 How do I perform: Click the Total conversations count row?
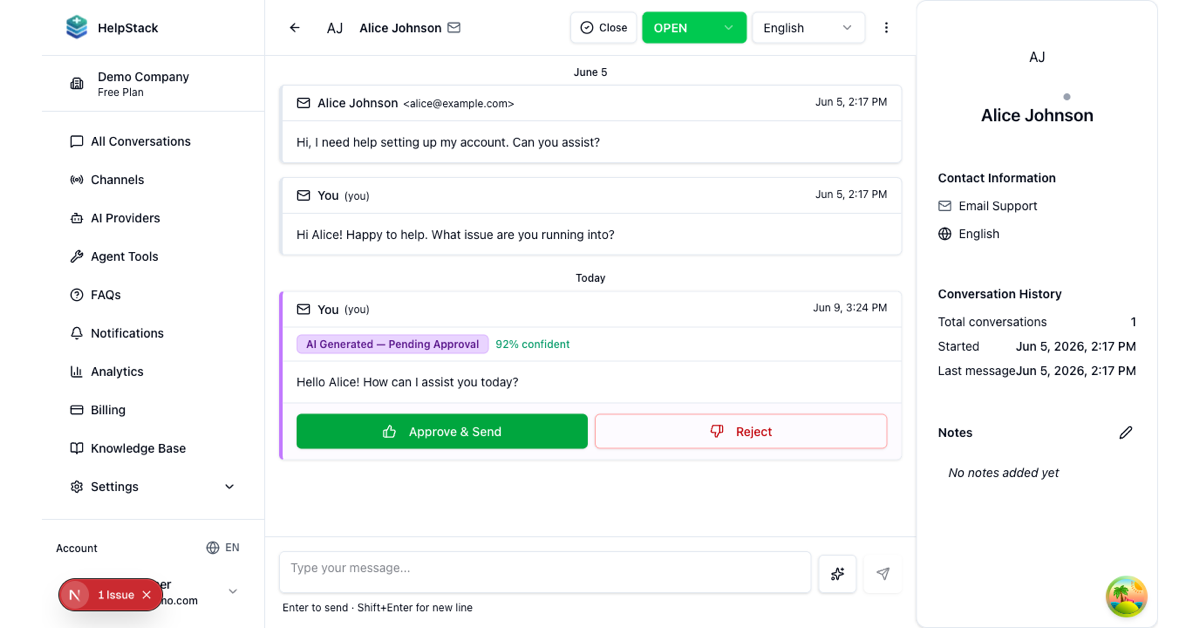click(1037, 322)
